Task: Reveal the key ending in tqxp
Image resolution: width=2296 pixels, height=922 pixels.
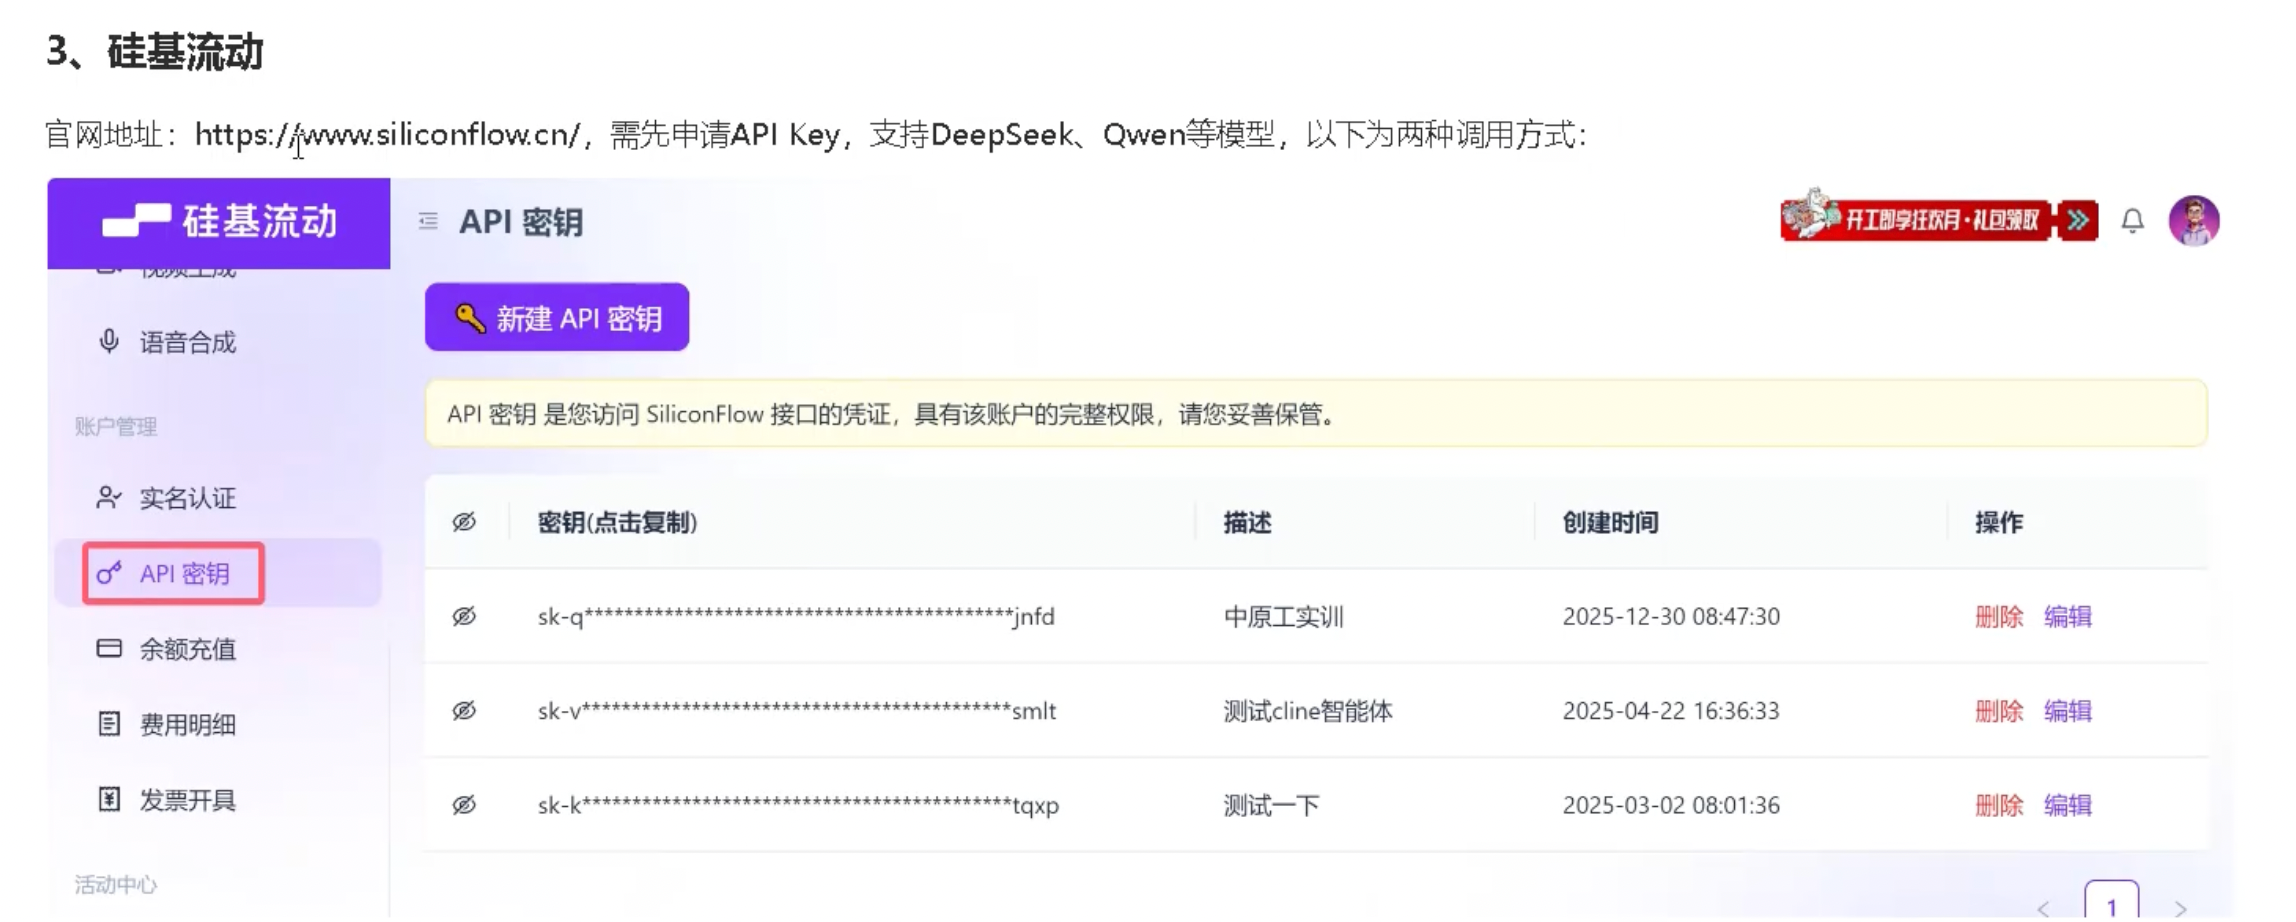Action: pyautogui.click(x=464, y=805)
